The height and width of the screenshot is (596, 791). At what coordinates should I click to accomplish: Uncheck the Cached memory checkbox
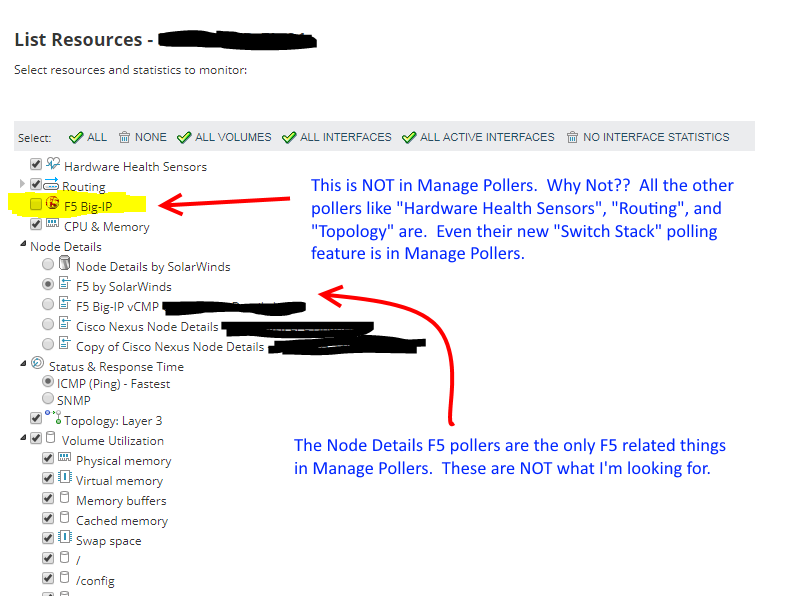point(48,518)
